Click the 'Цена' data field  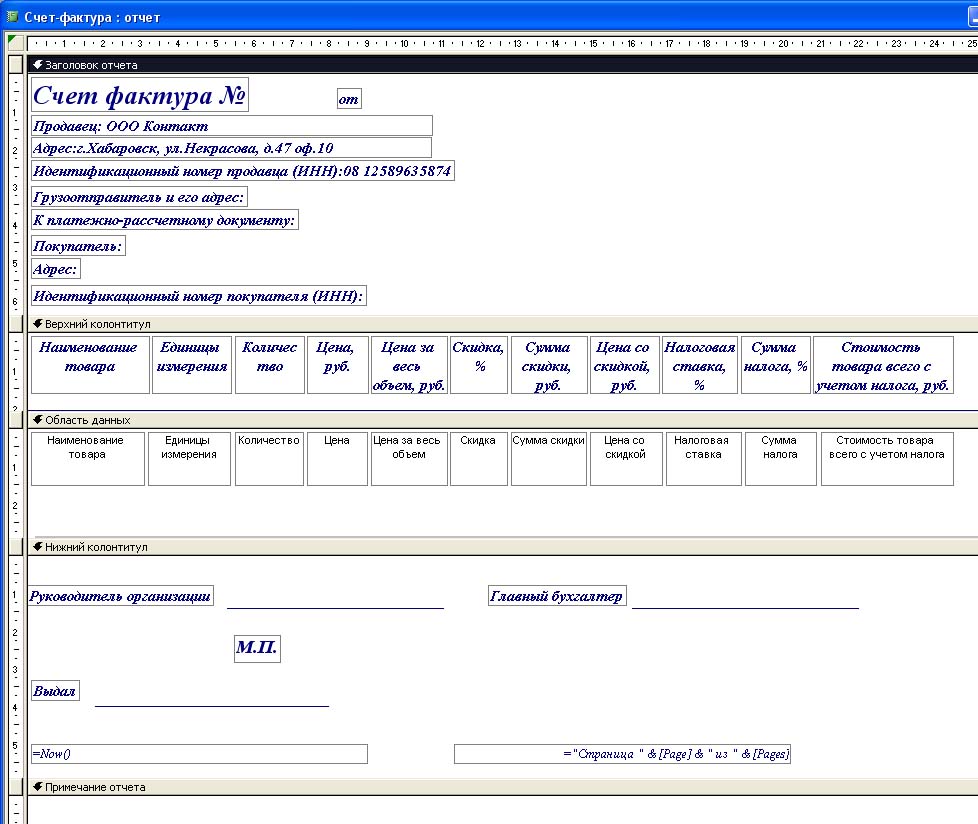coord(337,458)
